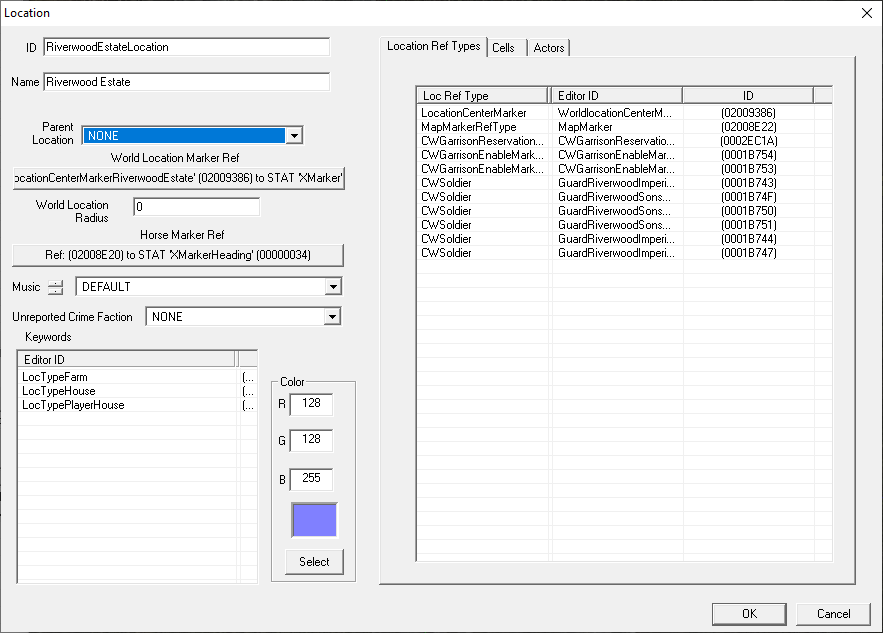This screenshot has height=633, width=883.
Task: Click the OK button
Action: [749, 614]
